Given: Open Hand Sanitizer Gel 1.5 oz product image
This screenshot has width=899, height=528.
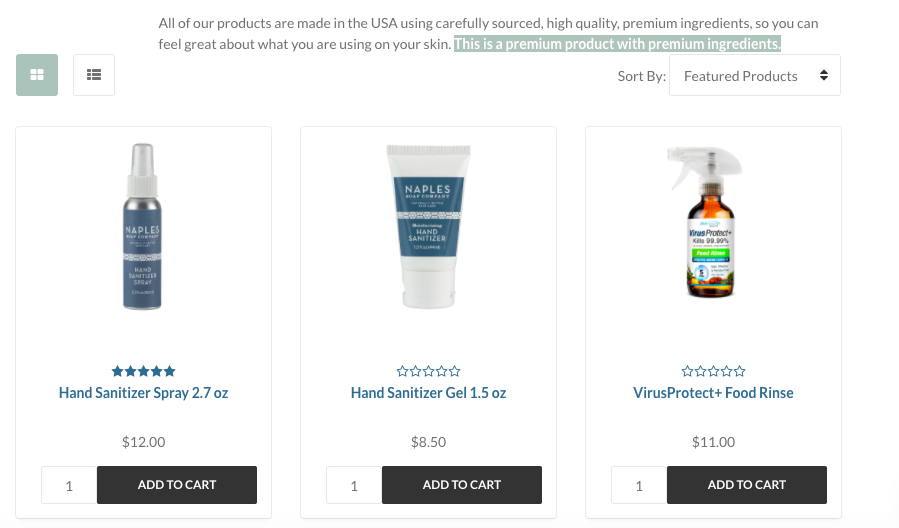Looking at the screenshot, I should coord(428,226).
